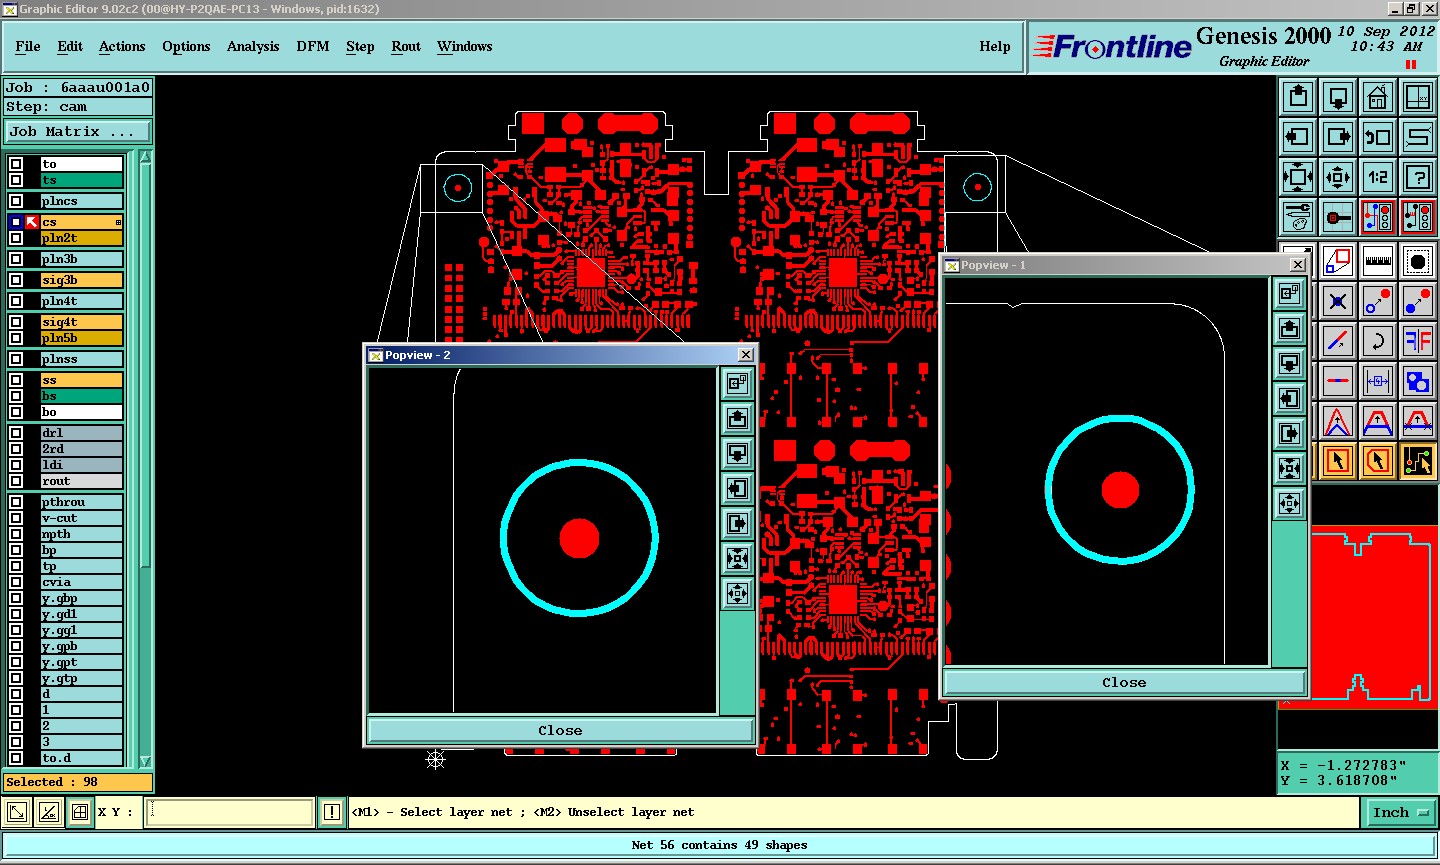The image size is (1440, 865).
Task: Click layer list scroll down arrow
Action: tap(146, 761)
